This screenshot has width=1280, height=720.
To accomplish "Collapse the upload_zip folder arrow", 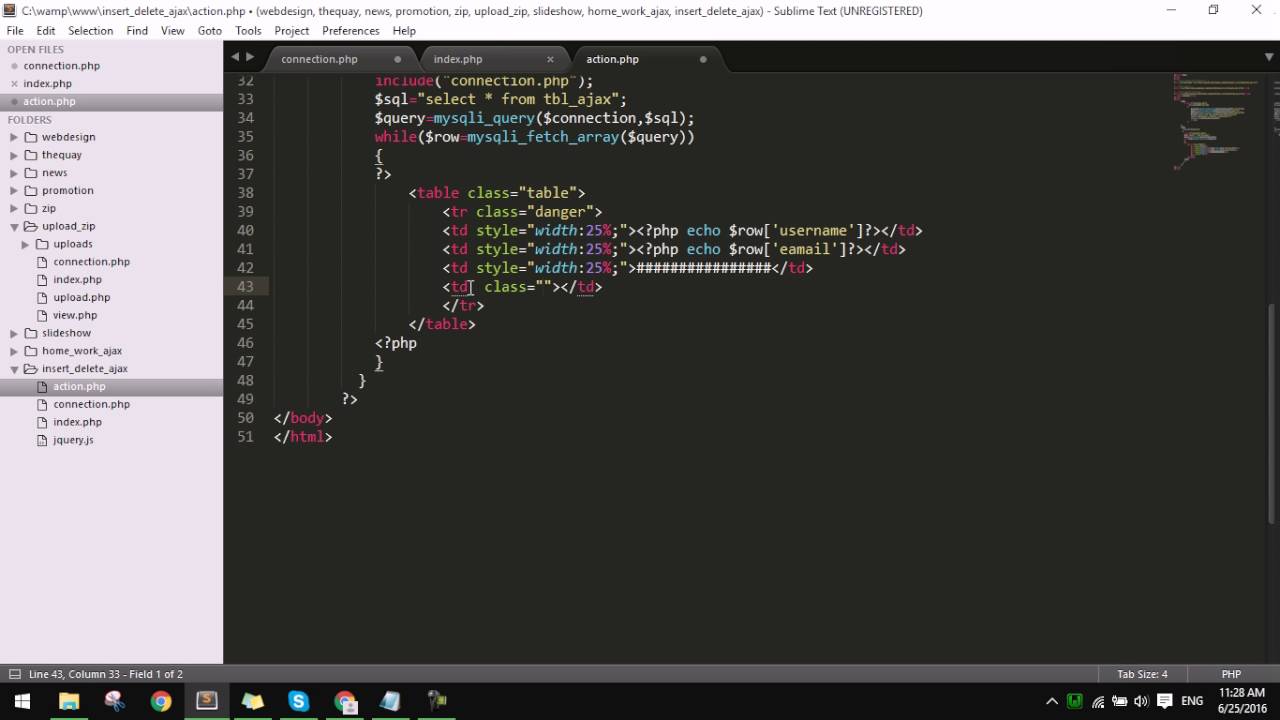I will pyautogui.click(x=14, y=227).
